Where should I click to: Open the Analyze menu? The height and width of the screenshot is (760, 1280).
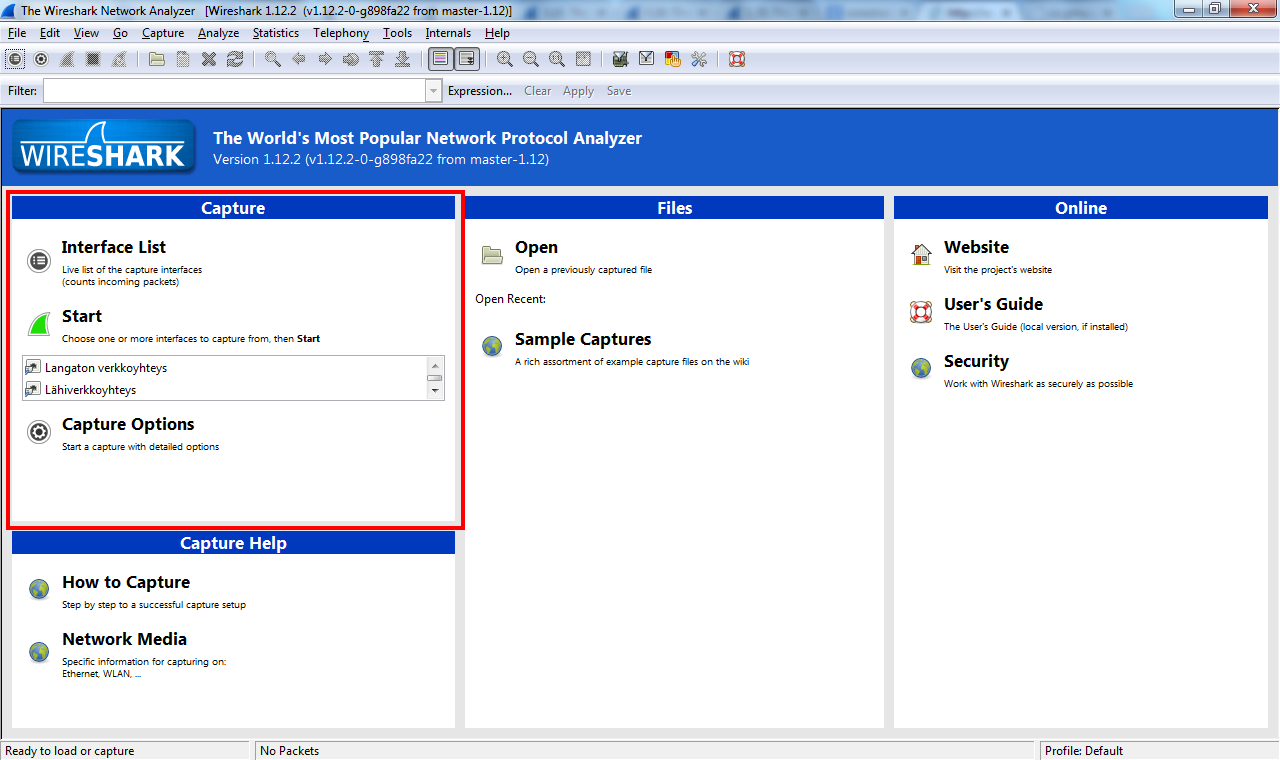tap(218, 33)
